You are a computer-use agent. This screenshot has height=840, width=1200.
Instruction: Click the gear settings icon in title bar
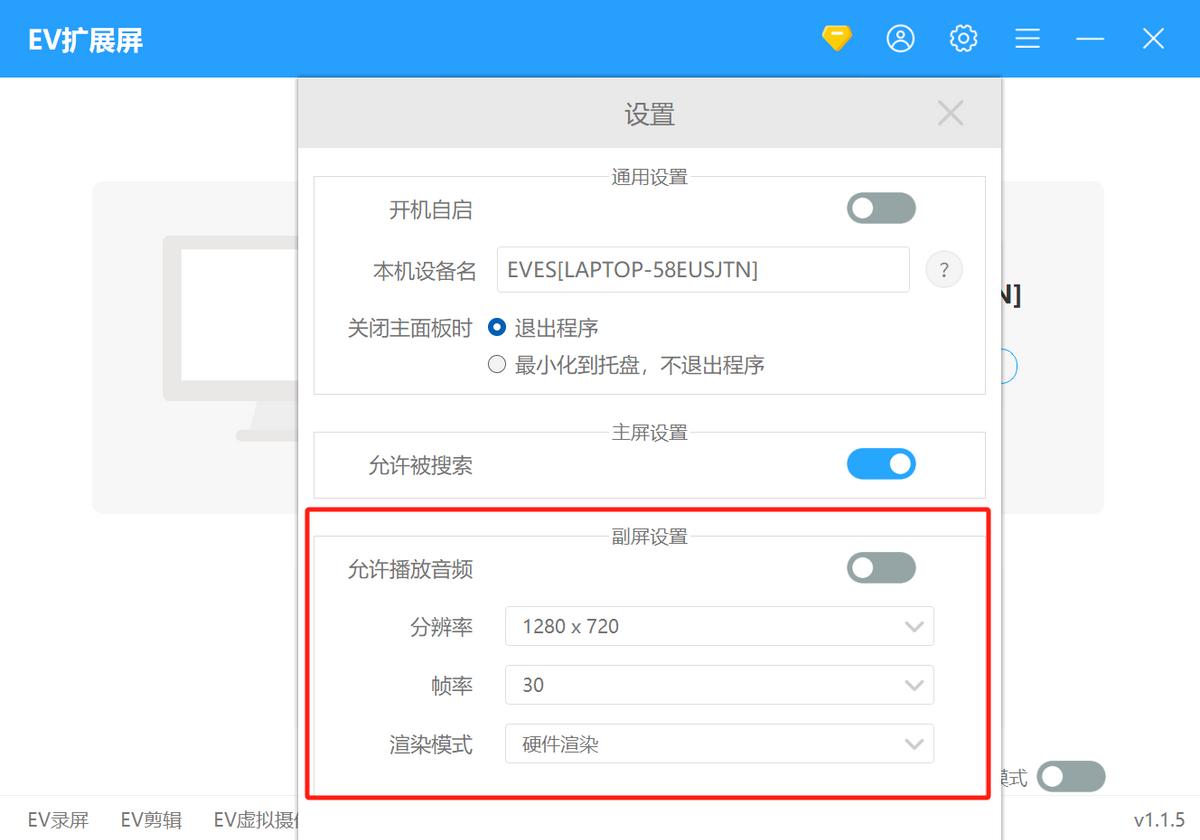tap(963, 39)
